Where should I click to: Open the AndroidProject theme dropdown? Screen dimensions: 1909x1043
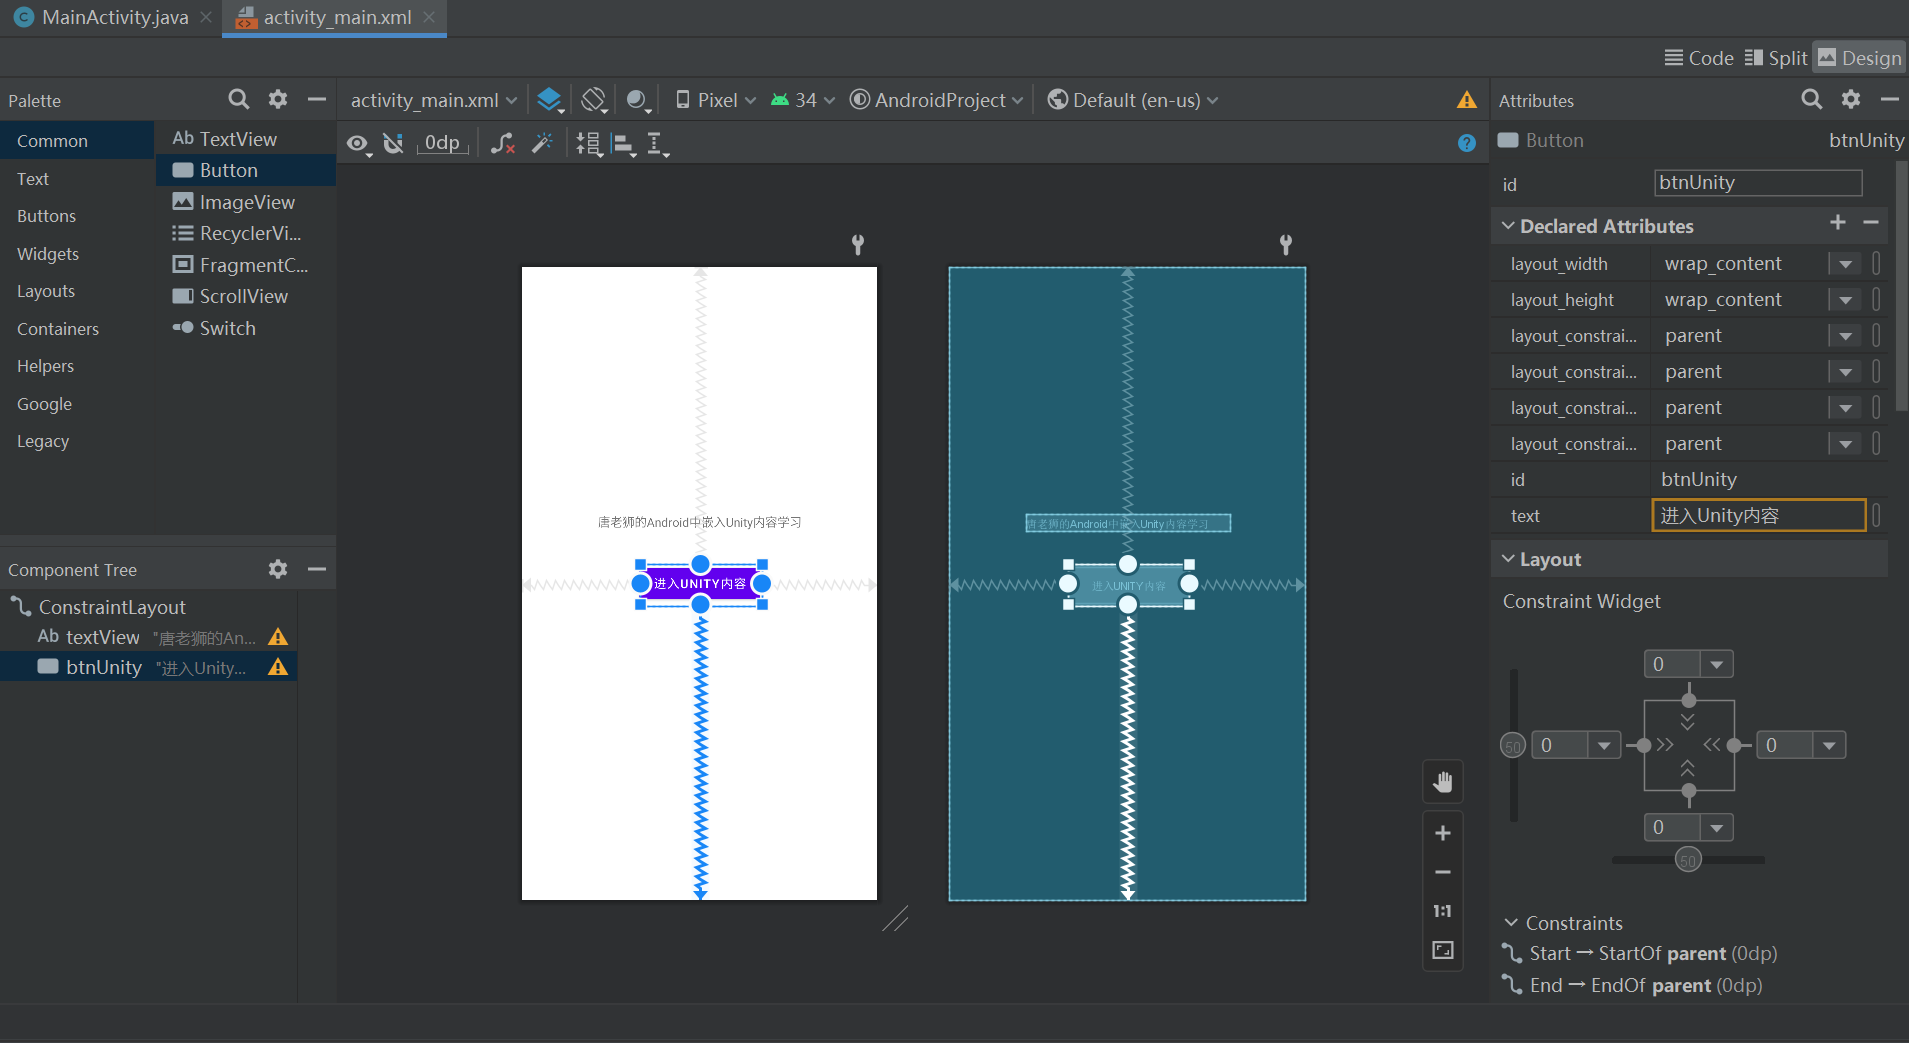pos(937,100)
